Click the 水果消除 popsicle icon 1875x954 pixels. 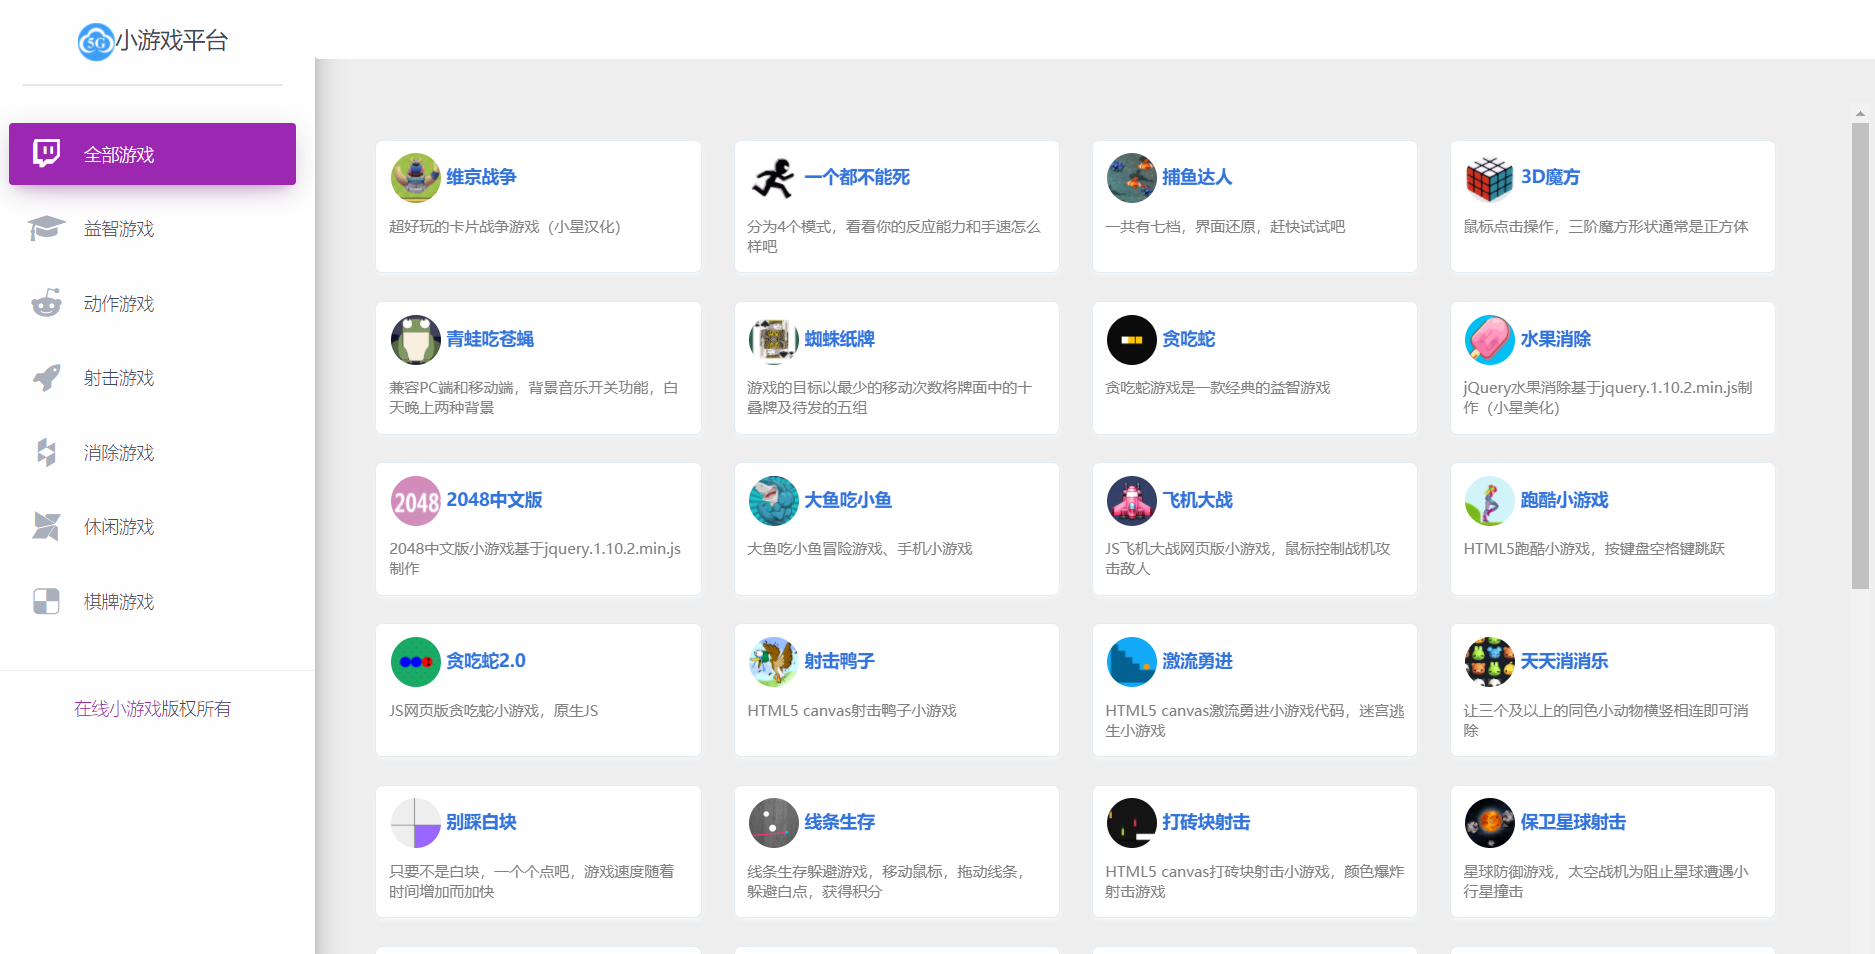click(x=1489, y=340)
